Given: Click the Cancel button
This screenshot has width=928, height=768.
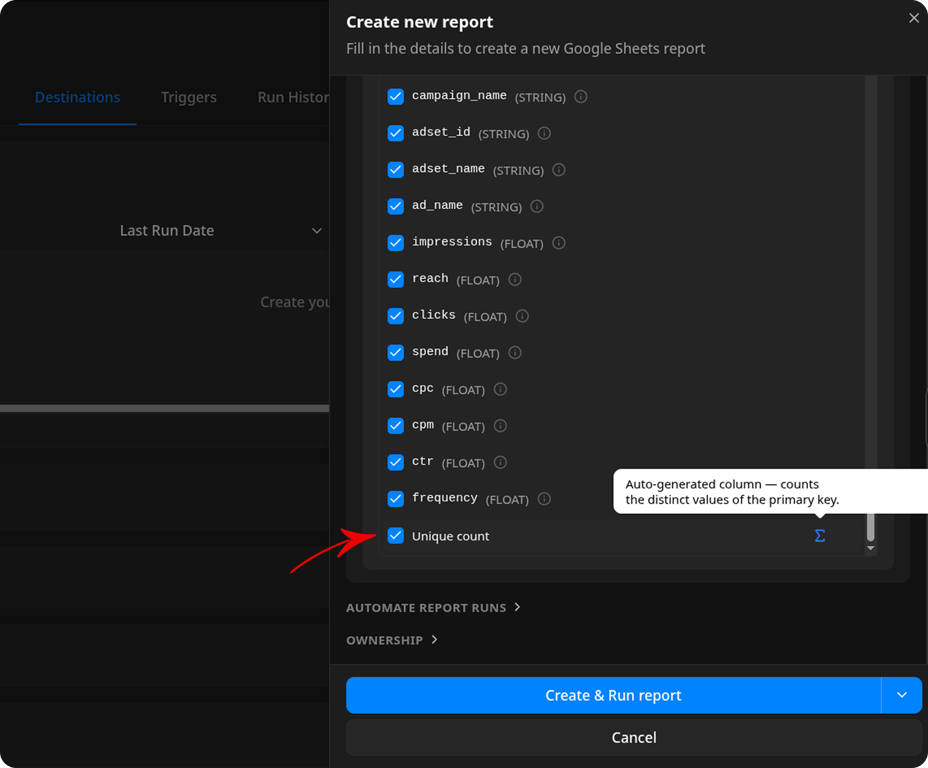Looking at the screenshot, I should [634, 737].
